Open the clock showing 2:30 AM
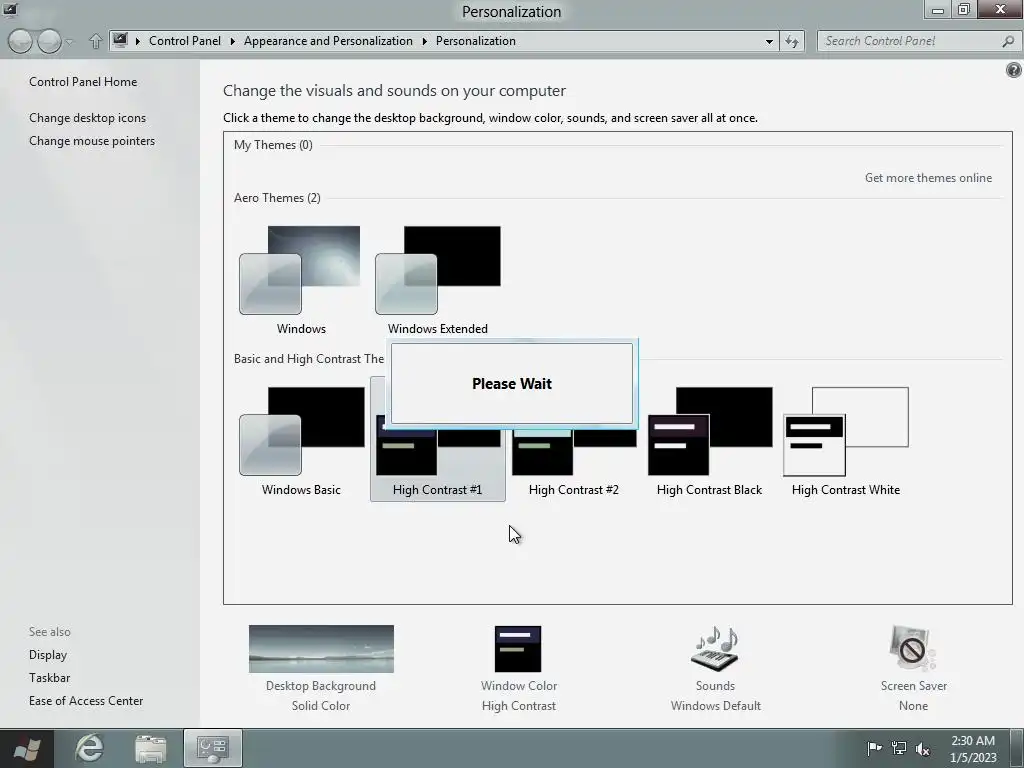This screenshot has height=768, width=1024. coord(973,749)
